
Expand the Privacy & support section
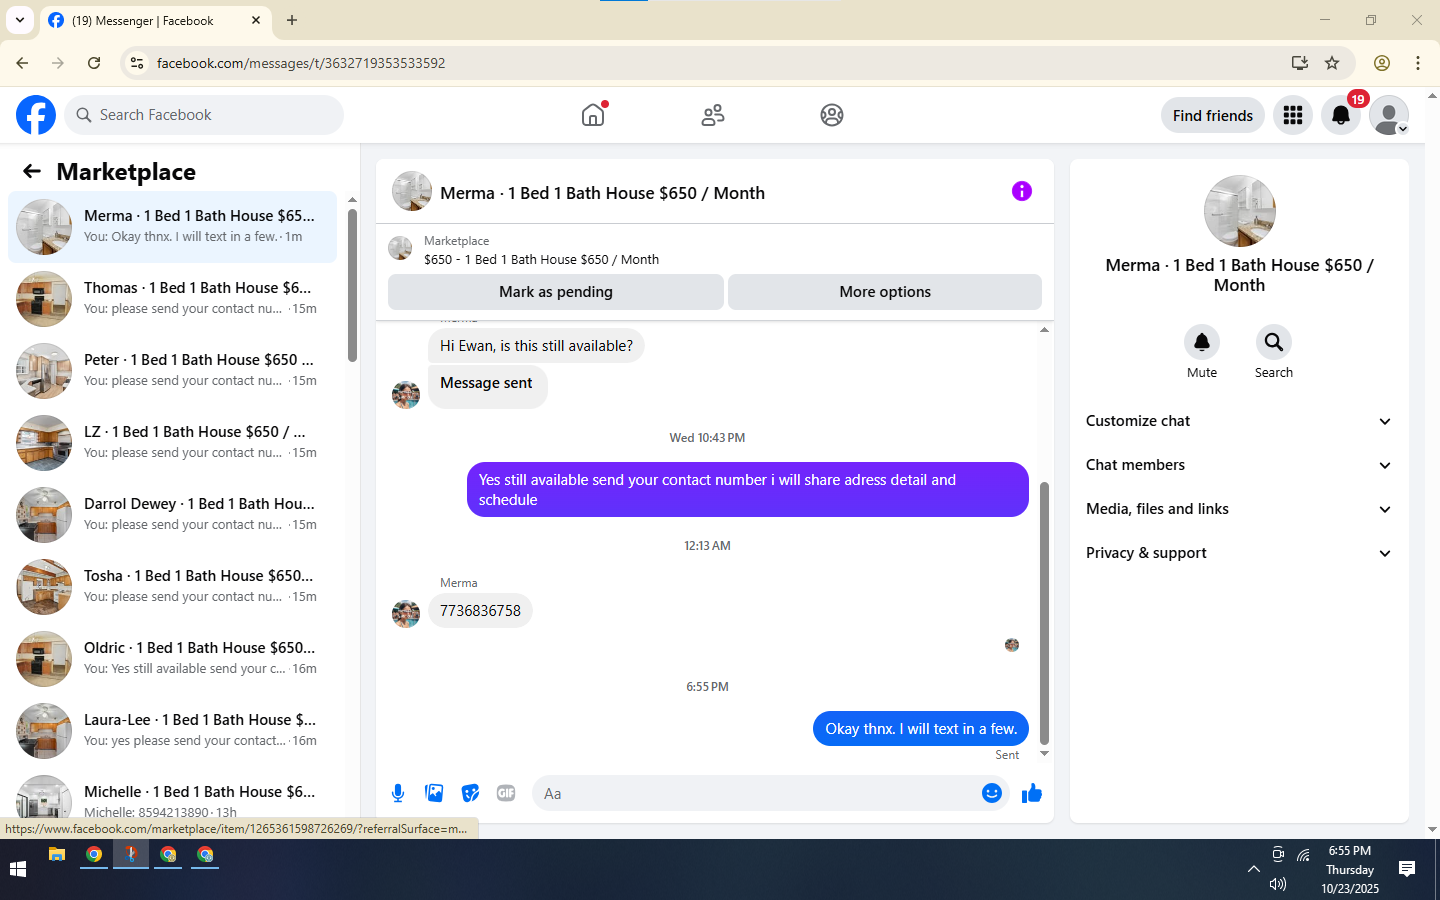pos(1239,553)
